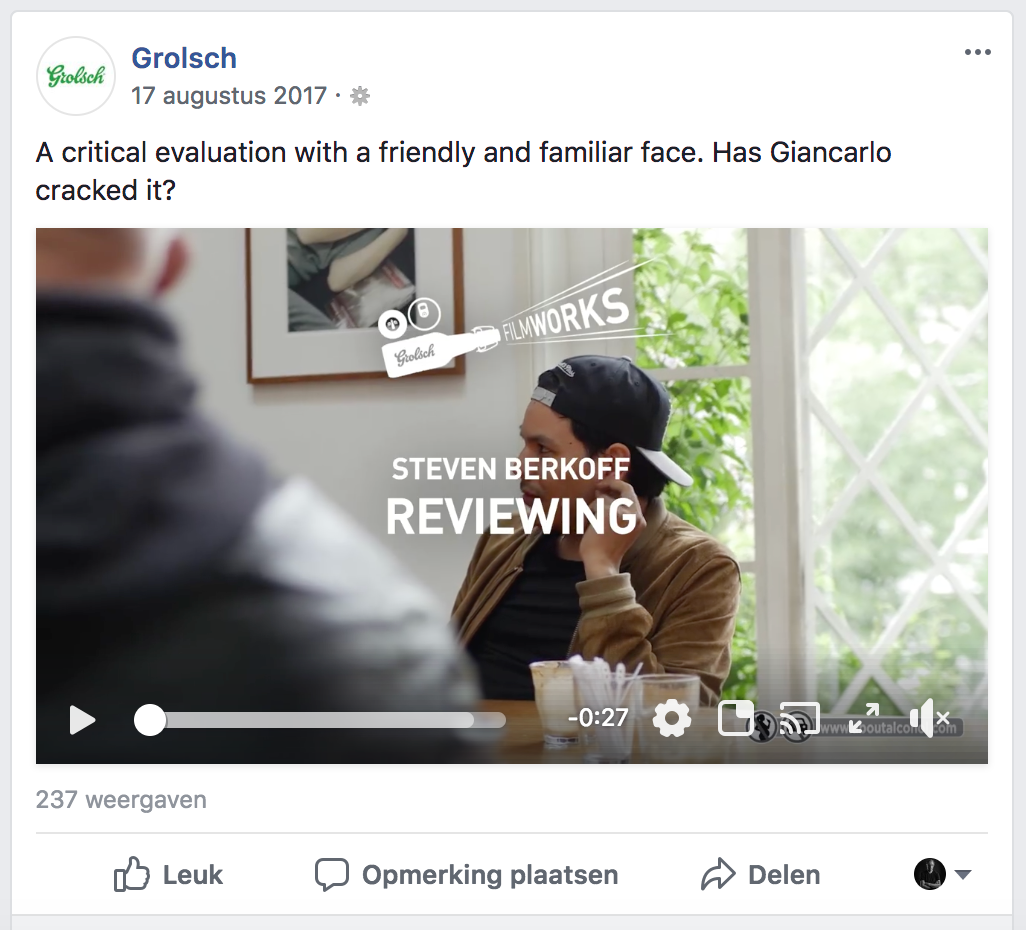Open the post options three-dots menu
The image size is (1026, 930).
click(x=978, y=52)
